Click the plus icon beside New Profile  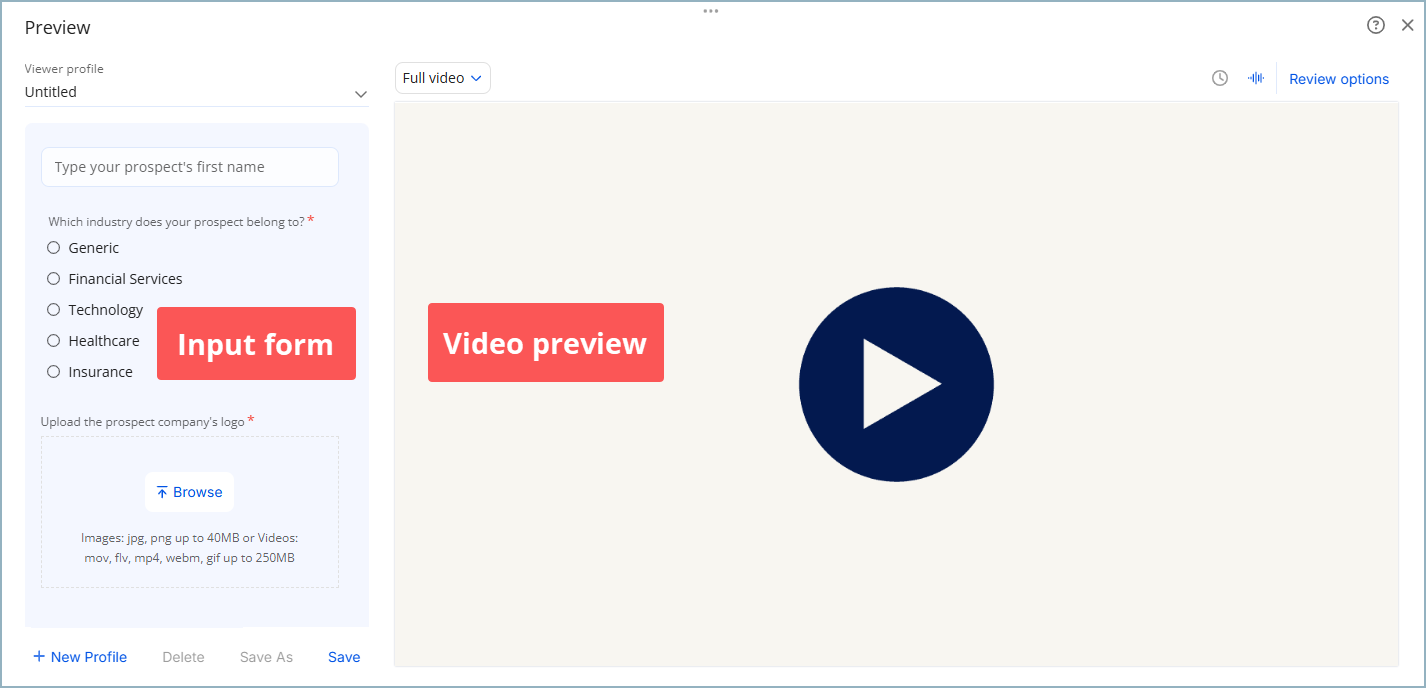pyautogui.click(x=37, y=656)
